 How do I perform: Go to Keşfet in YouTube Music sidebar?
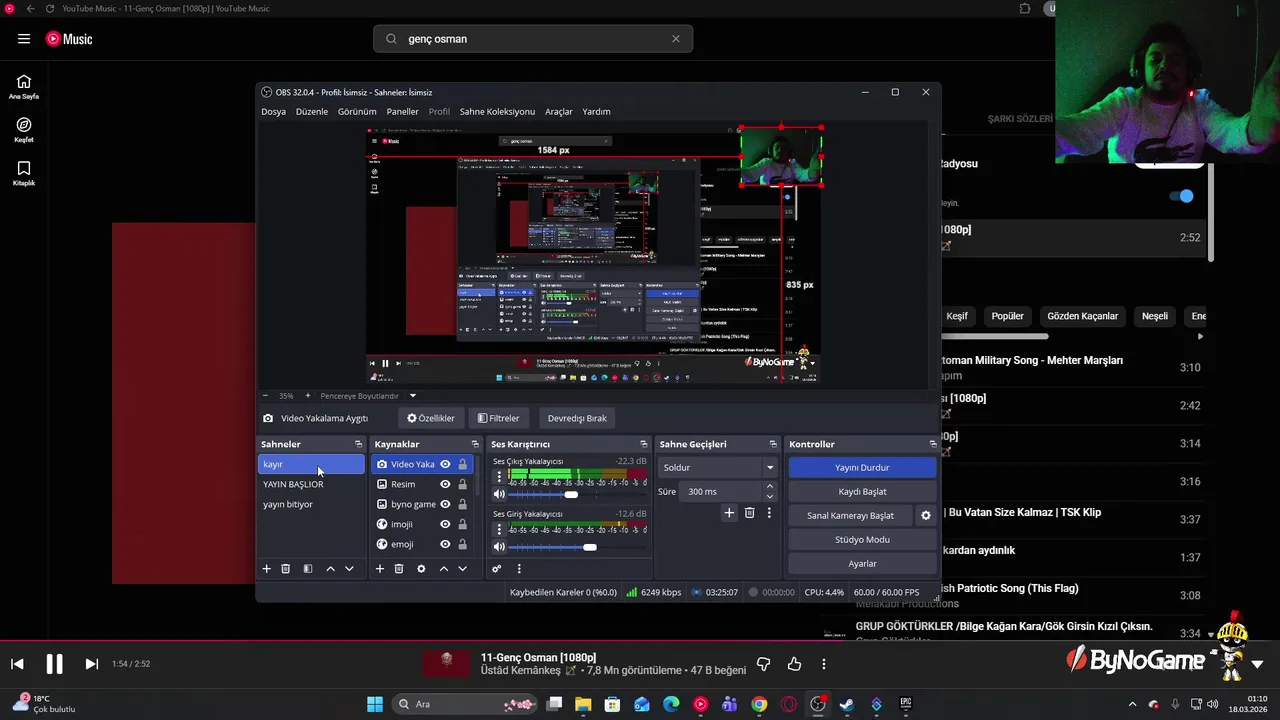click(x=24, y=130)
